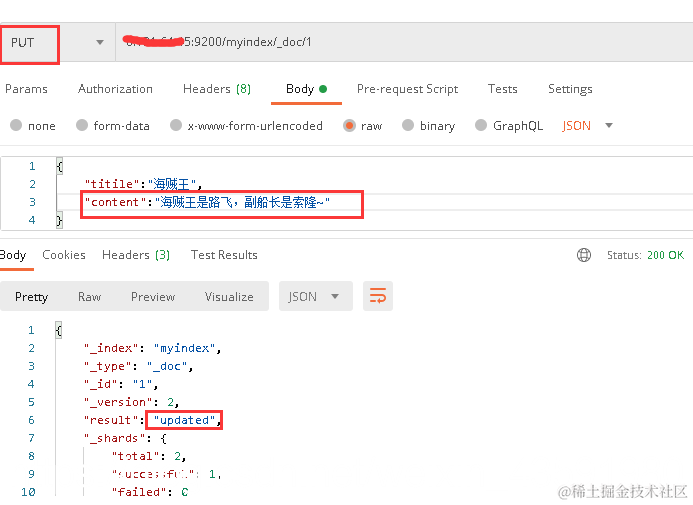
Task: Open response Headers (3) tab
Action: point(136,255)
